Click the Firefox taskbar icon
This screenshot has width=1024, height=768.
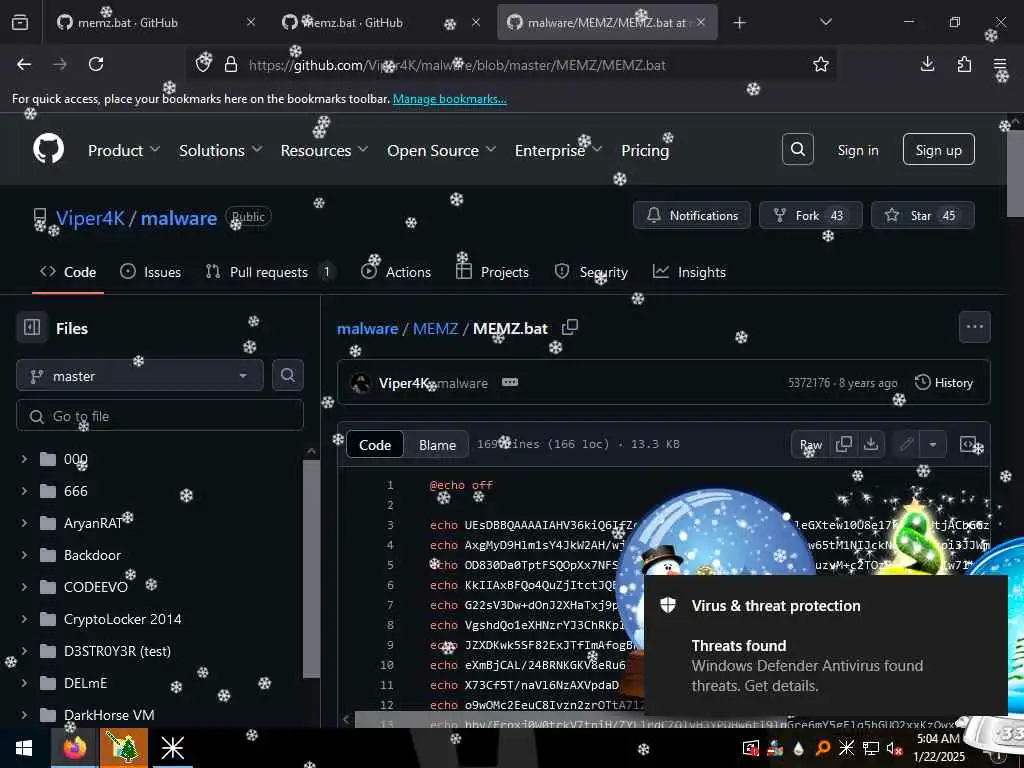pyautogui.click(x=74, y=748)
